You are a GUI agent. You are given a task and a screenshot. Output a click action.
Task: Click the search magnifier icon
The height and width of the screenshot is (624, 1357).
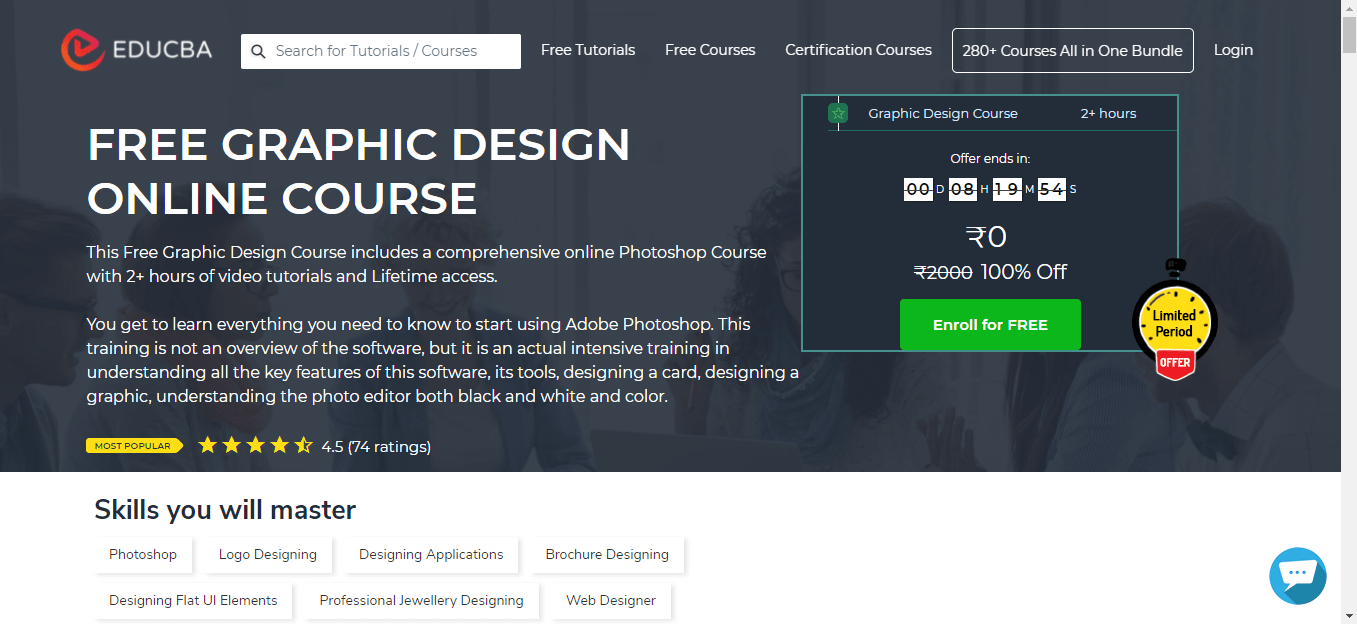click(258, 51)
